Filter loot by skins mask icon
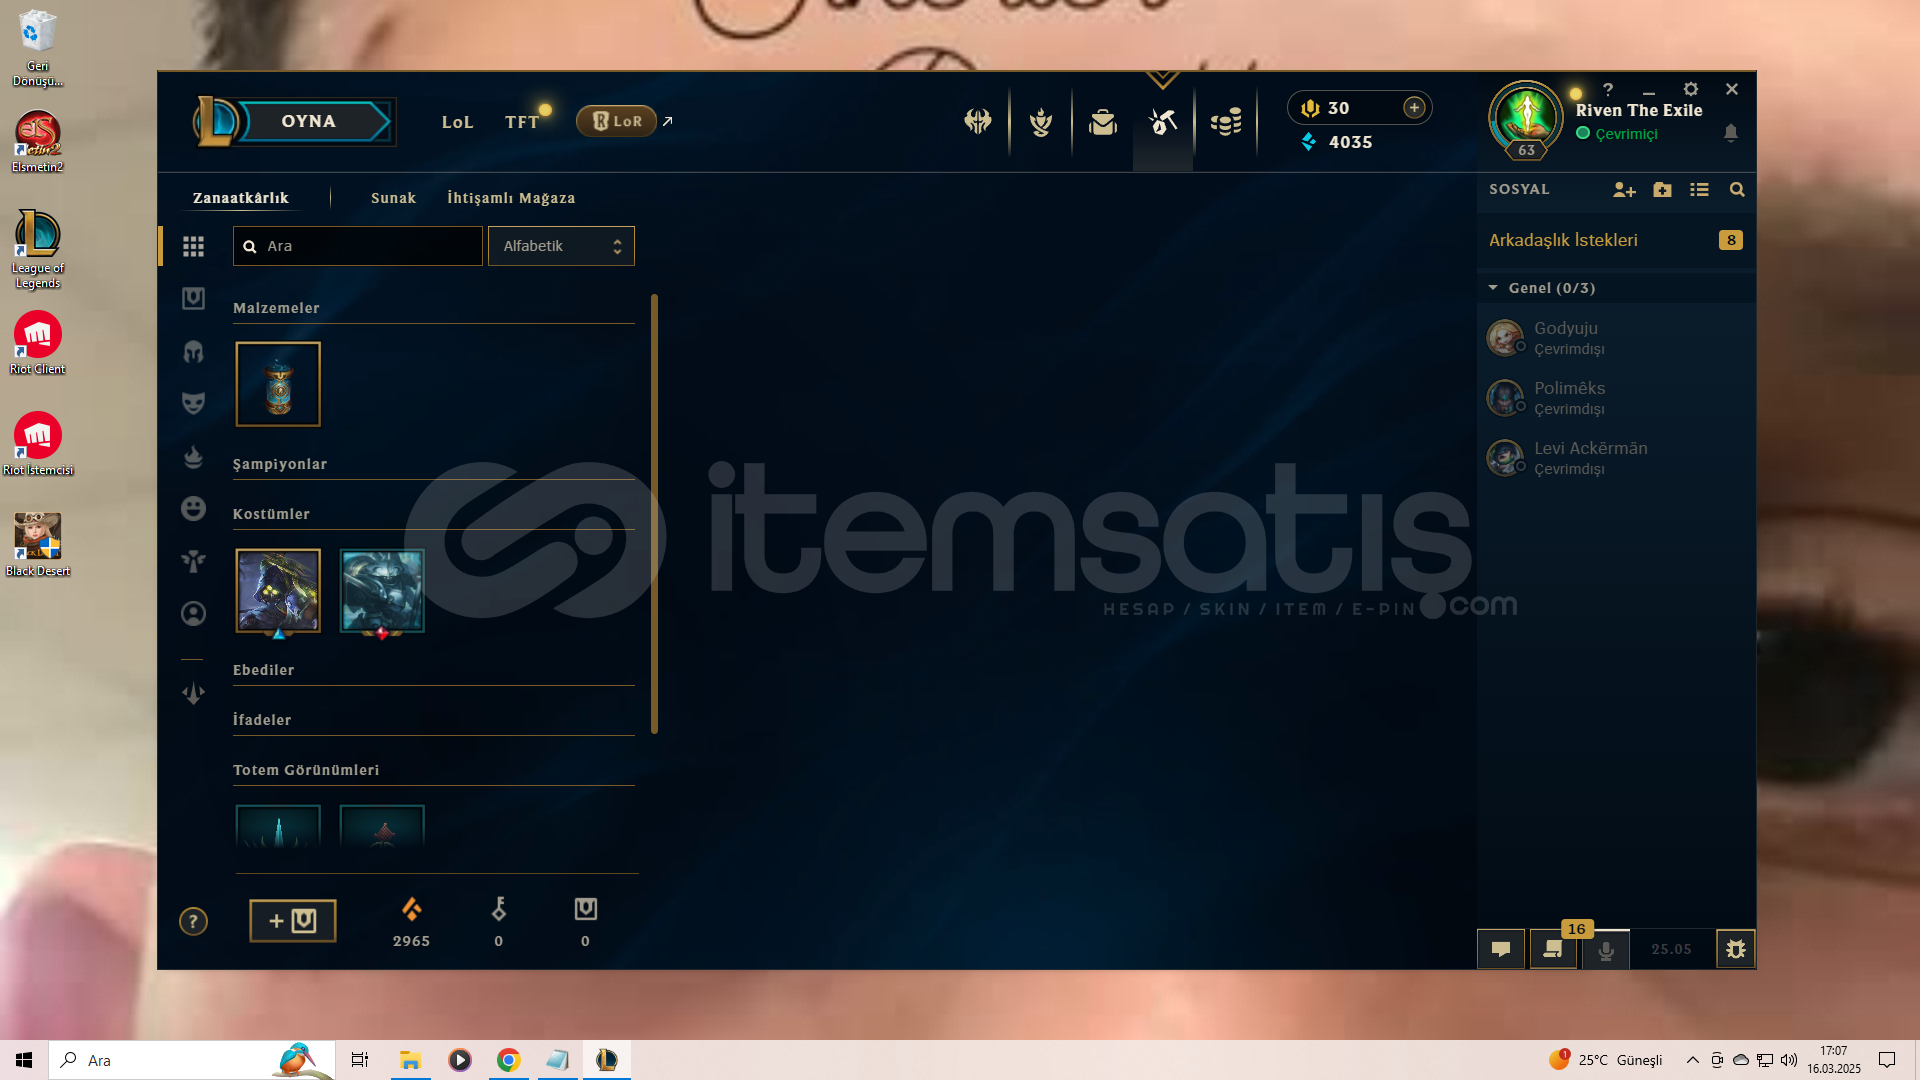Image resolution: width=1920 pixels, height=1080 pixels. pyautogui.click(x=193, y=403)
